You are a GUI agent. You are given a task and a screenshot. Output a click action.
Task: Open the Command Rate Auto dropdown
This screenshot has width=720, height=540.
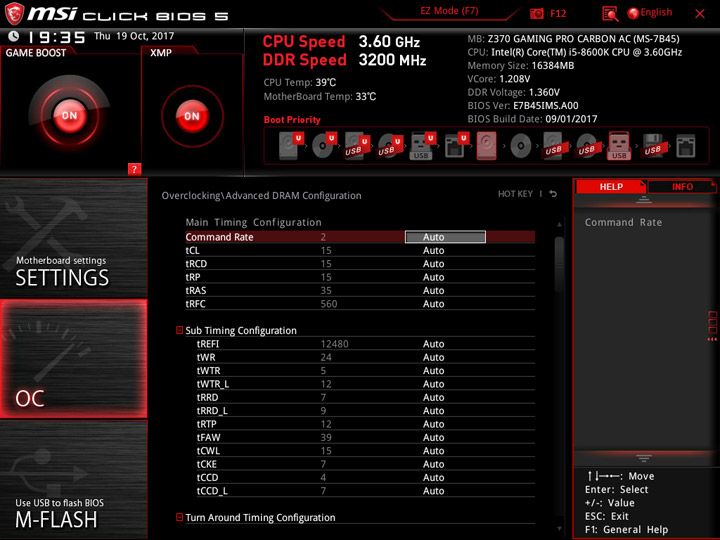click(445, 237)
